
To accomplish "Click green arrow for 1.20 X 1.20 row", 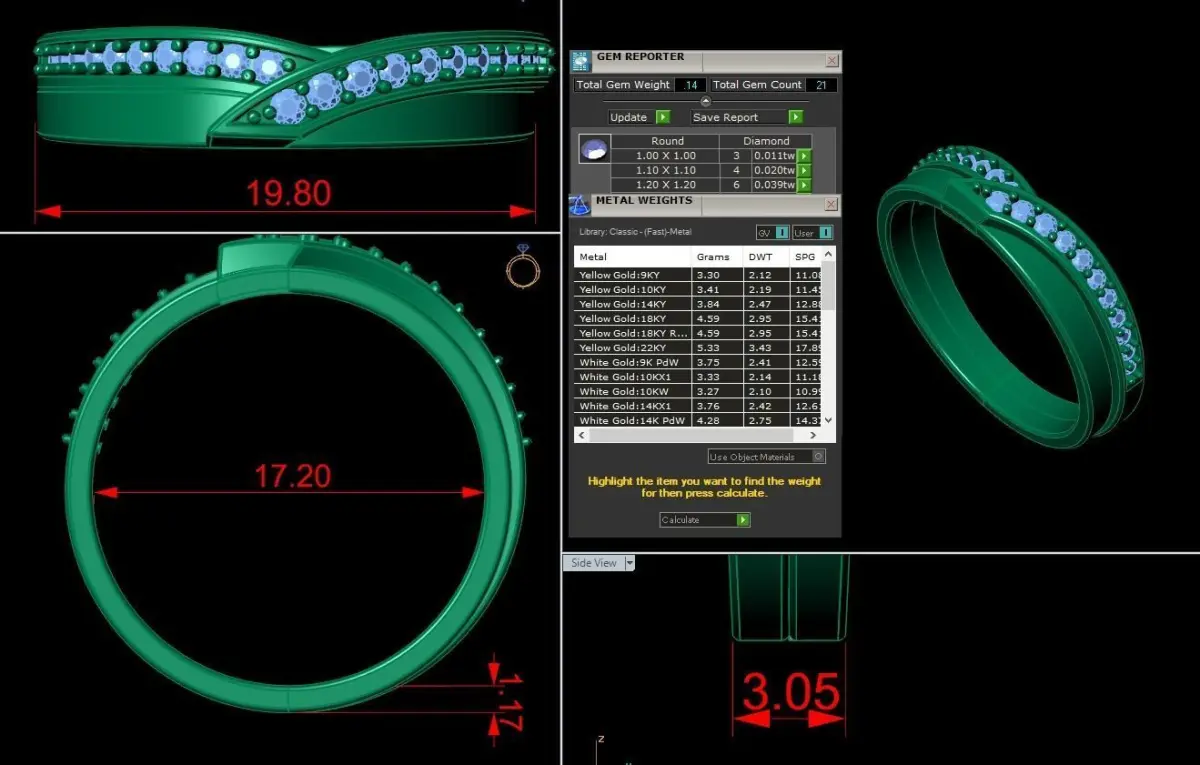I will pos(804,185).
